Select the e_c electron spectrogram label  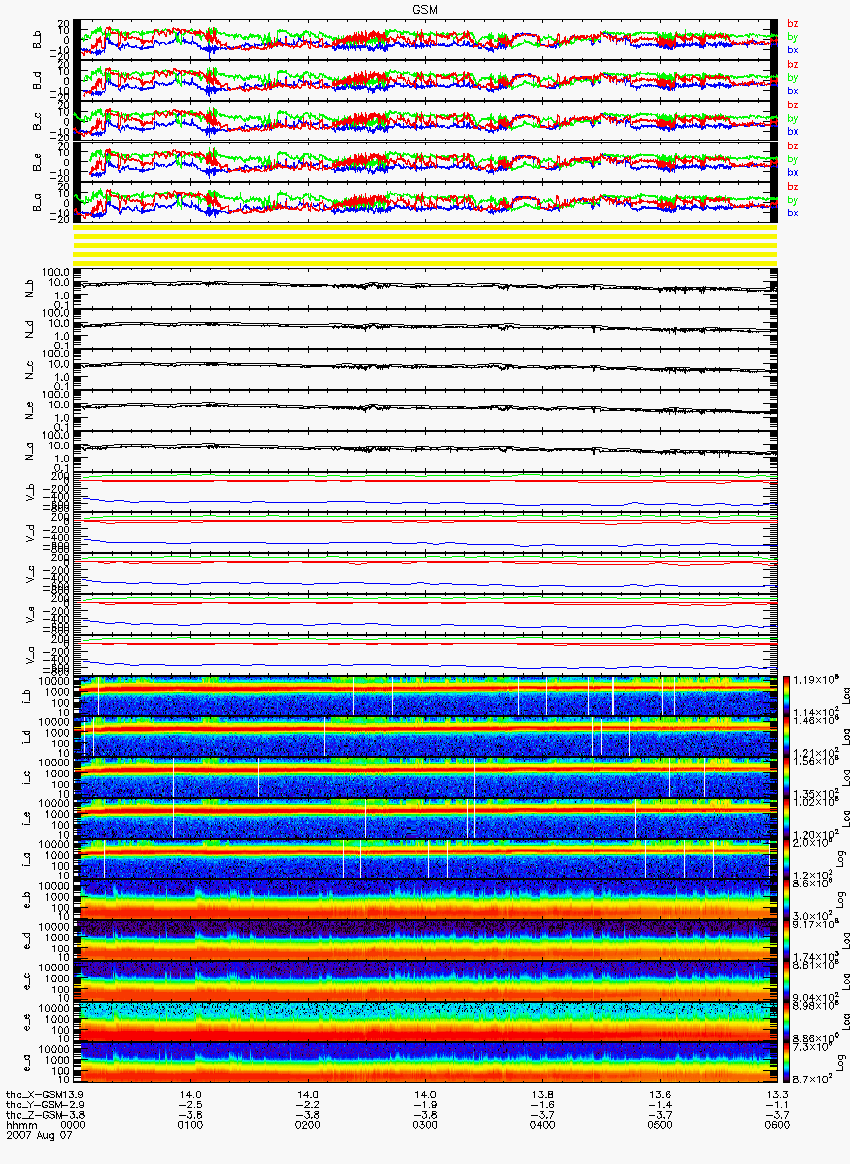tap(26, 982)
